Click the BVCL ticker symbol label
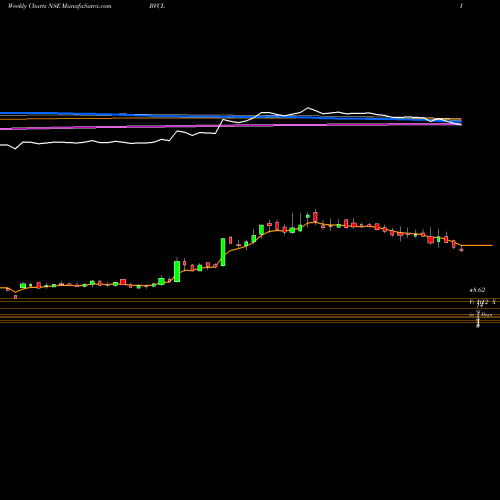The height and width of the screenshot is (500, 500). coord(157,6)
